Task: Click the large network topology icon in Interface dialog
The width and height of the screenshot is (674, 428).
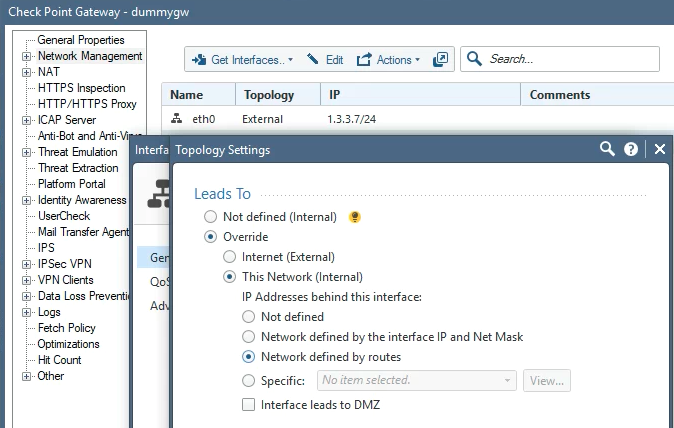Action: point(158,194)
